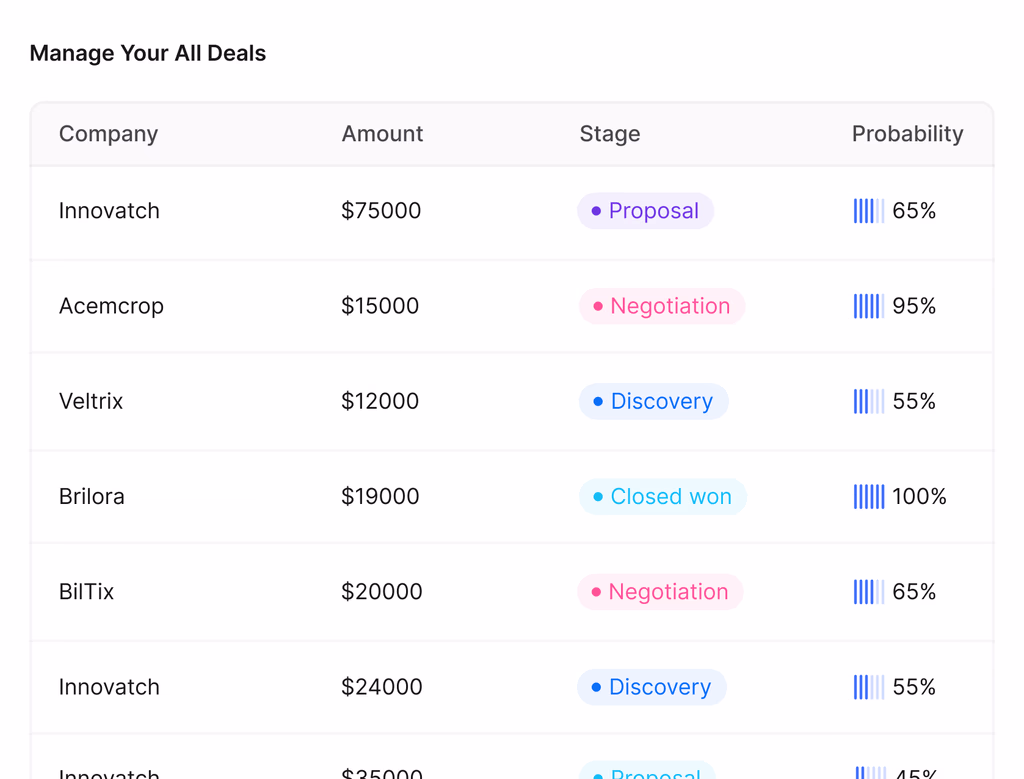This screenshot has width=1024, height=779.
Task: Select the BilTix company name
Action: [86, 592]
